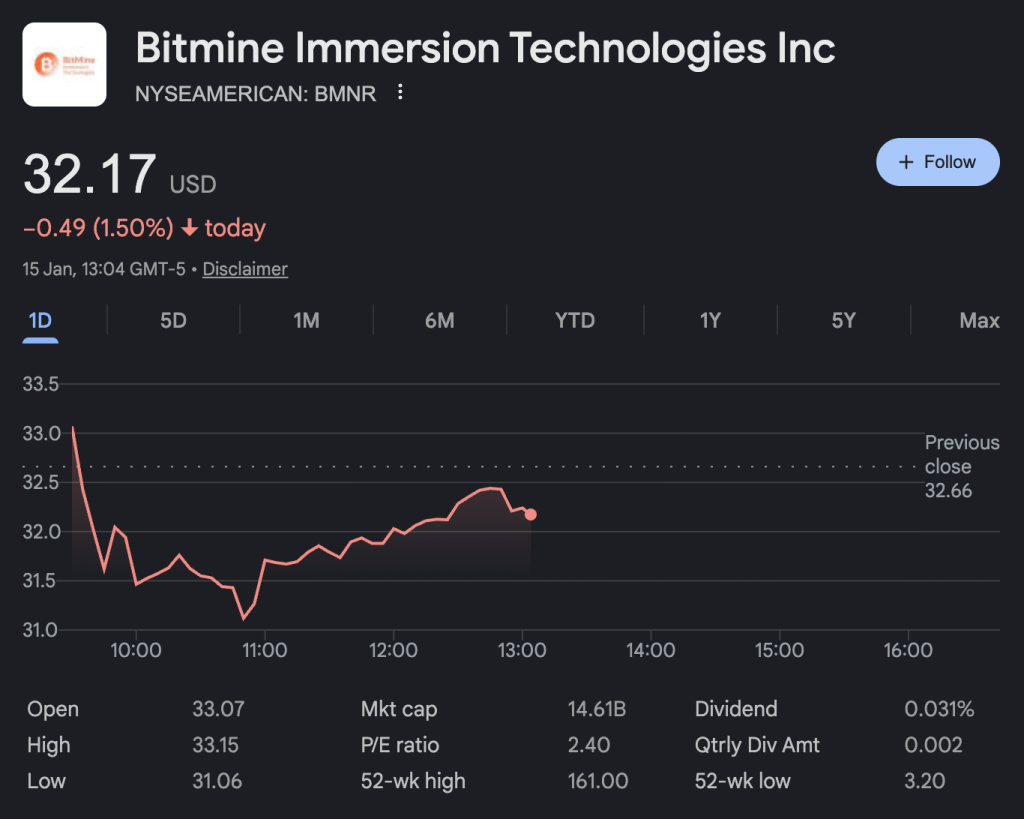Click the 52-wk high value 161.00
Image resolution: width=1024 pixels, height=819 pixels.
598,781
